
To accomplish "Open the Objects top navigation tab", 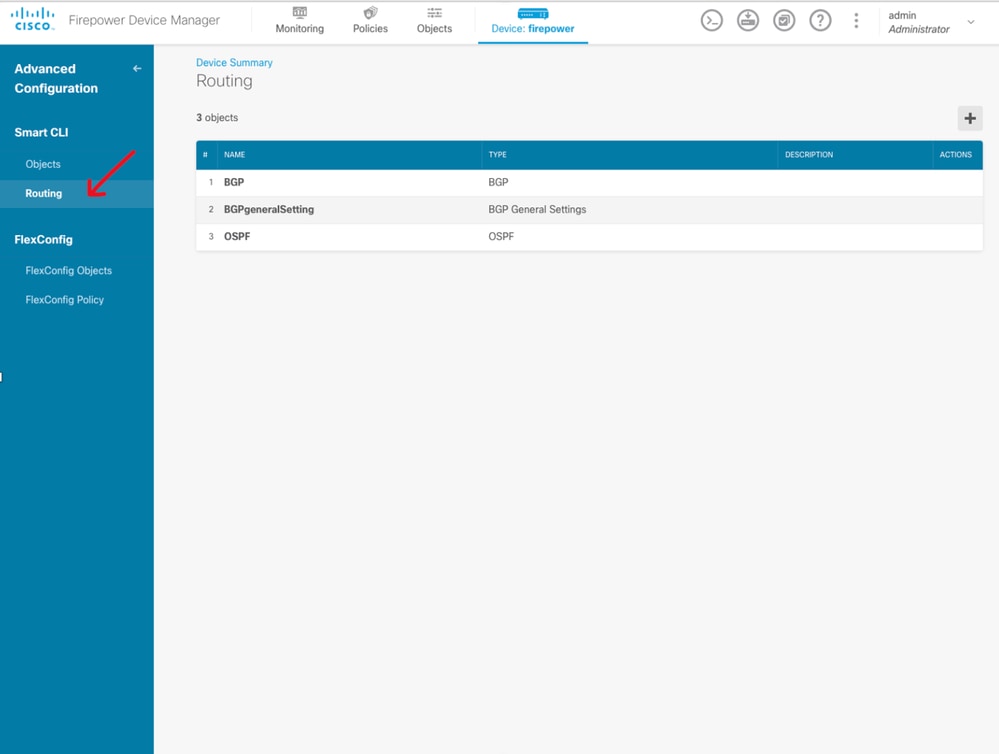I will click(x=435, y=21).
